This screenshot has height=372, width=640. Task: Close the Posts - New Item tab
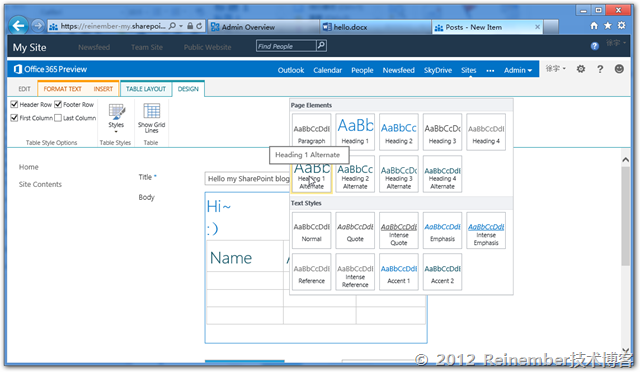[x=538, y=27]
